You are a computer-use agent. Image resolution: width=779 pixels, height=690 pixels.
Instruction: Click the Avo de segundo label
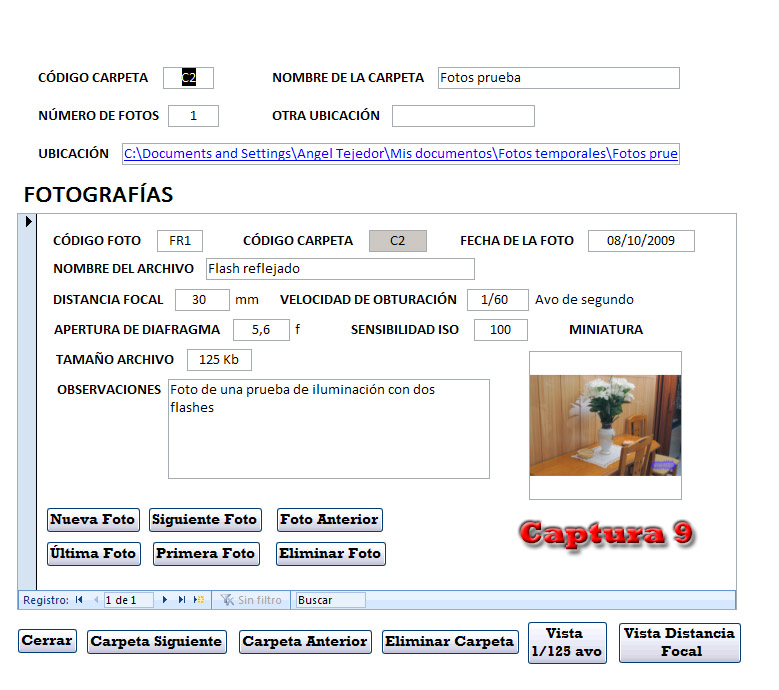tap(584, 300)
